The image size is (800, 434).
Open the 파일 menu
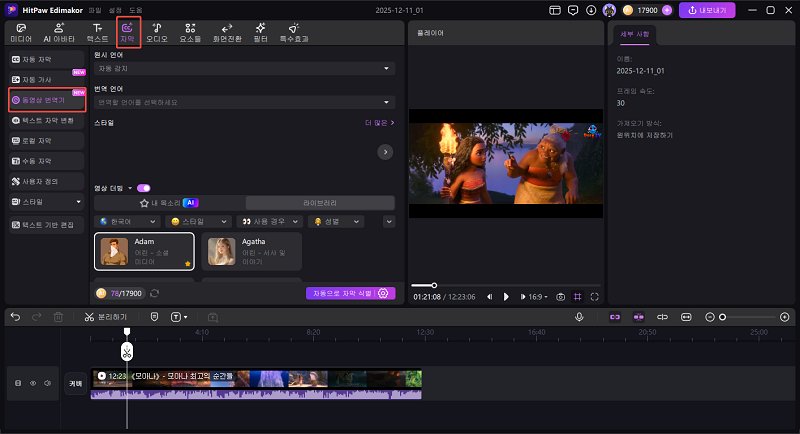pyautogui.click(x=94, y=10)
